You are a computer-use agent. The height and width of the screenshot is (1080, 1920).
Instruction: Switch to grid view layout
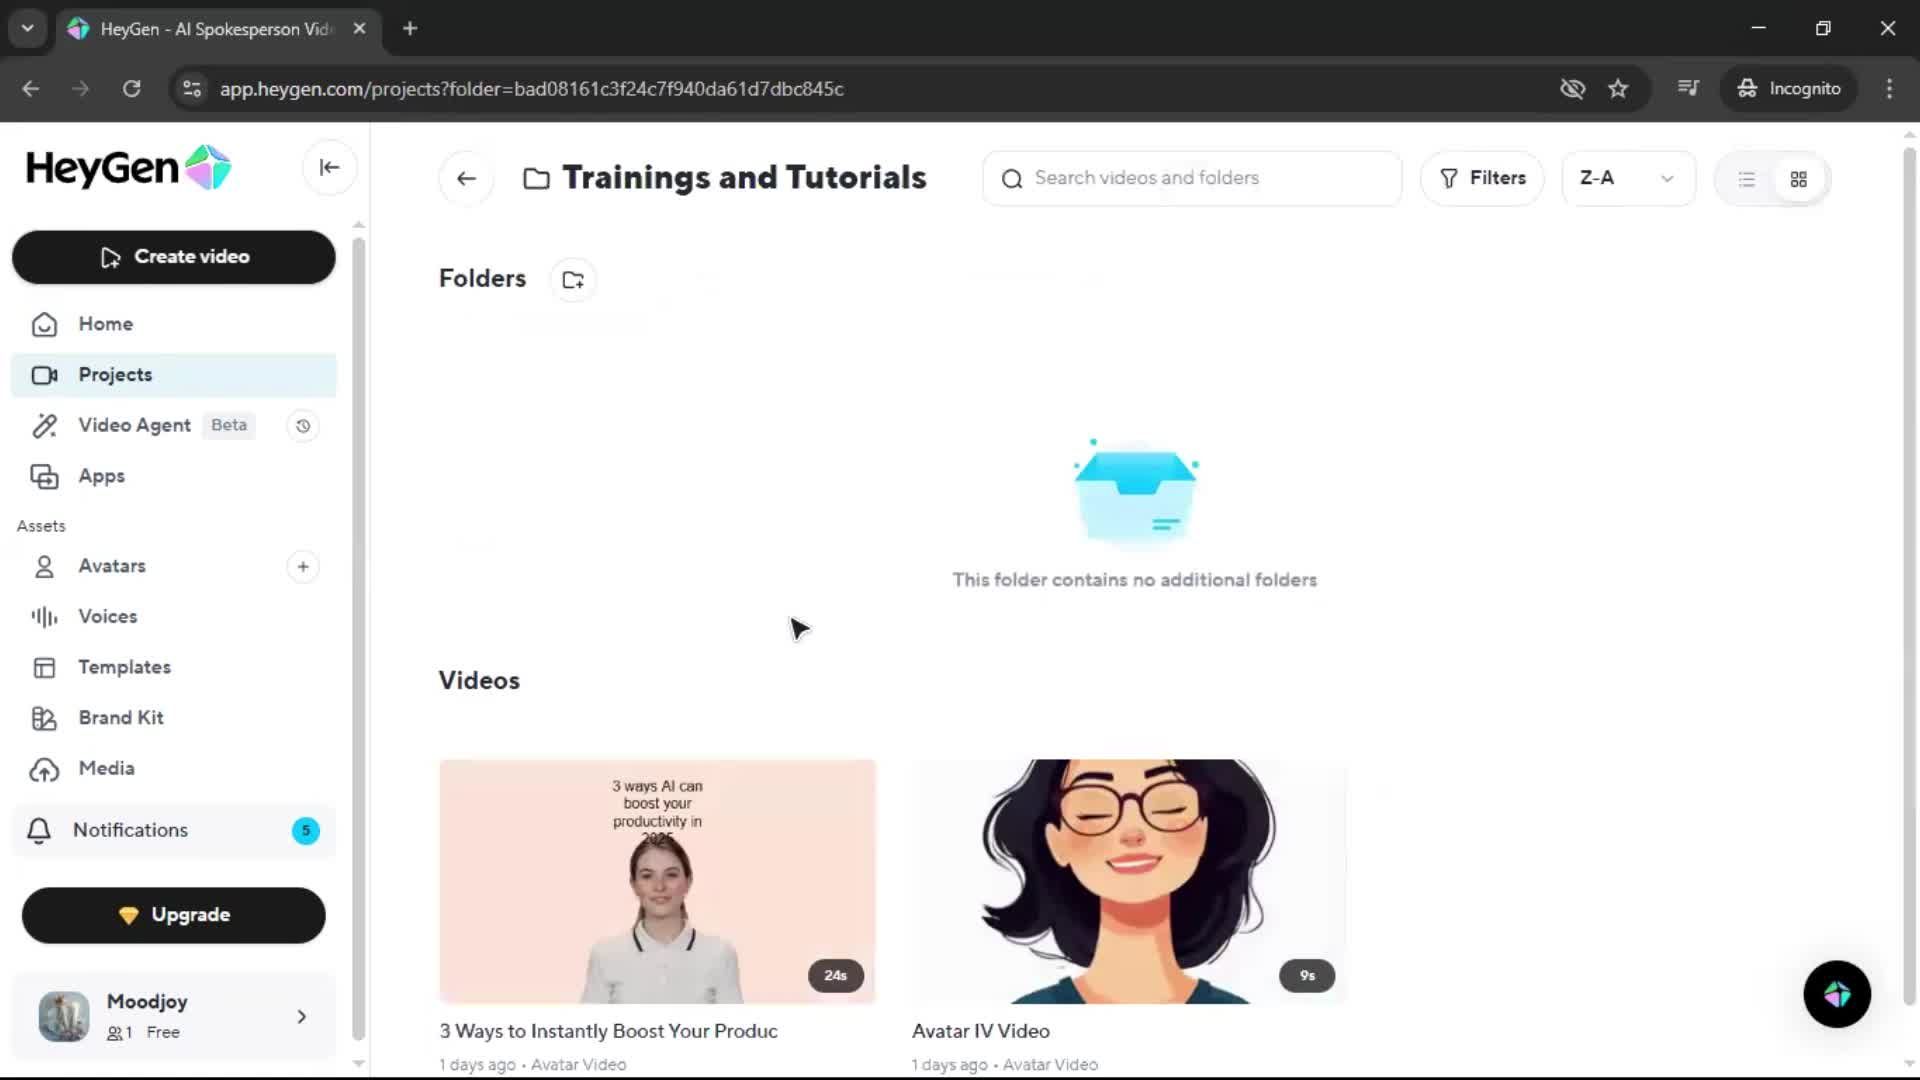(x=1799, y=180)
